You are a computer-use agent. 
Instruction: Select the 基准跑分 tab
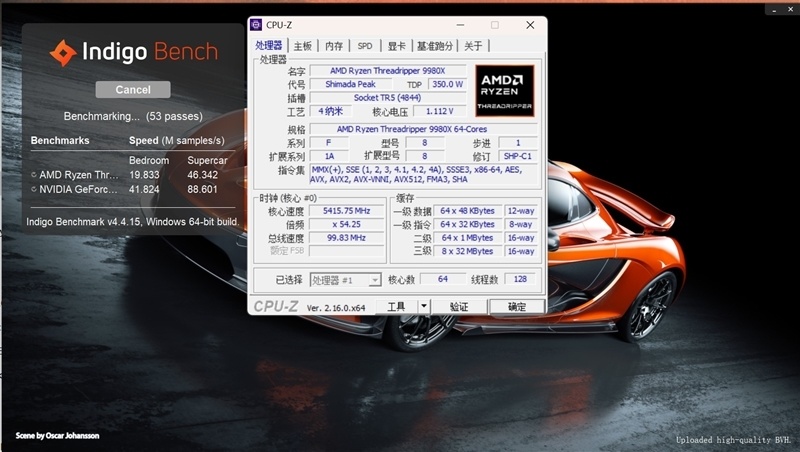coord(436,46)
